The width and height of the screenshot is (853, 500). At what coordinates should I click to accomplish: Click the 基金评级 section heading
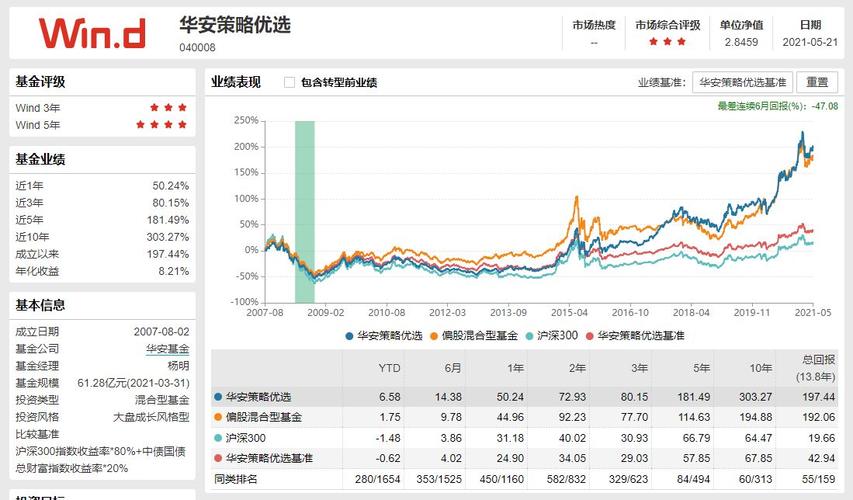[40, 82]
